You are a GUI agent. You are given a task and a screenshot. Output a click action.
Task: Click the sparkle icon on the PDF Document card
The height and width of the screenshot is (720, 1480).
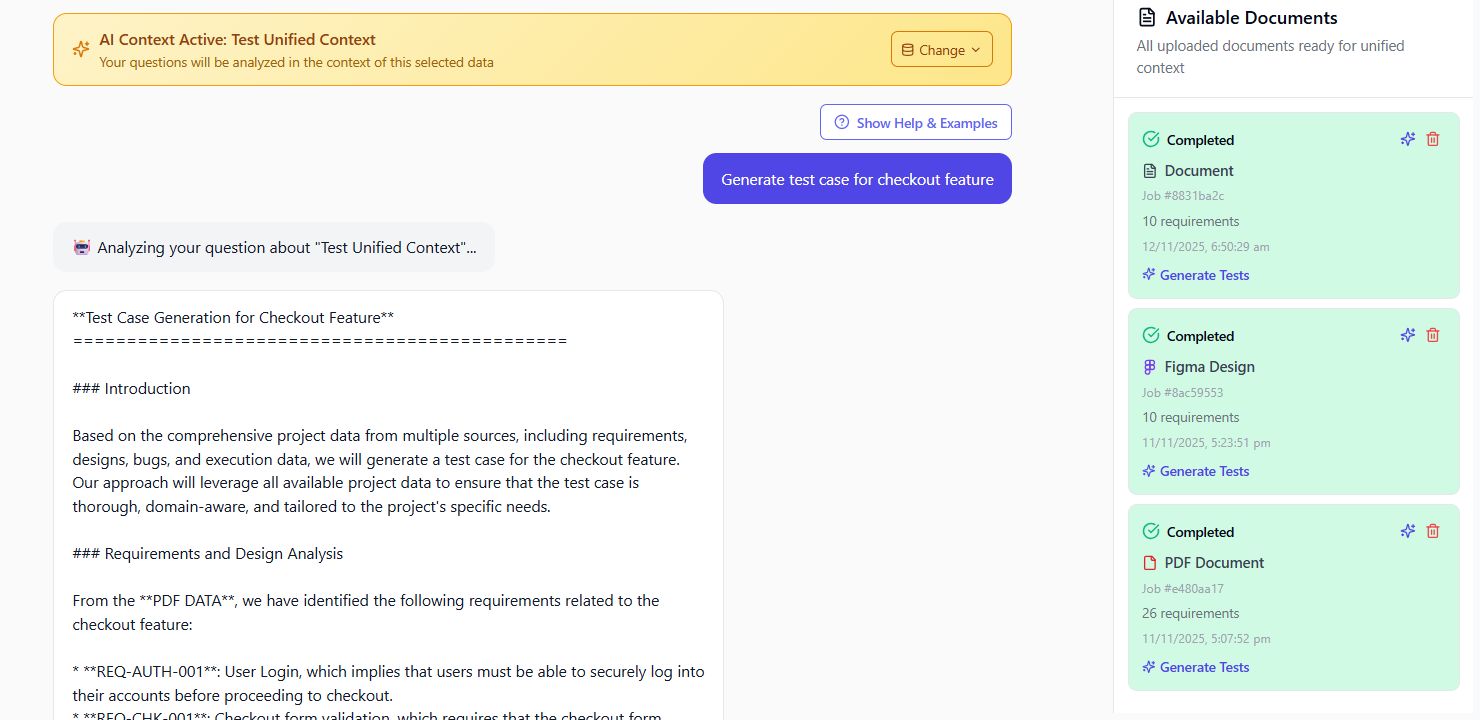[x=1408, y=531]
